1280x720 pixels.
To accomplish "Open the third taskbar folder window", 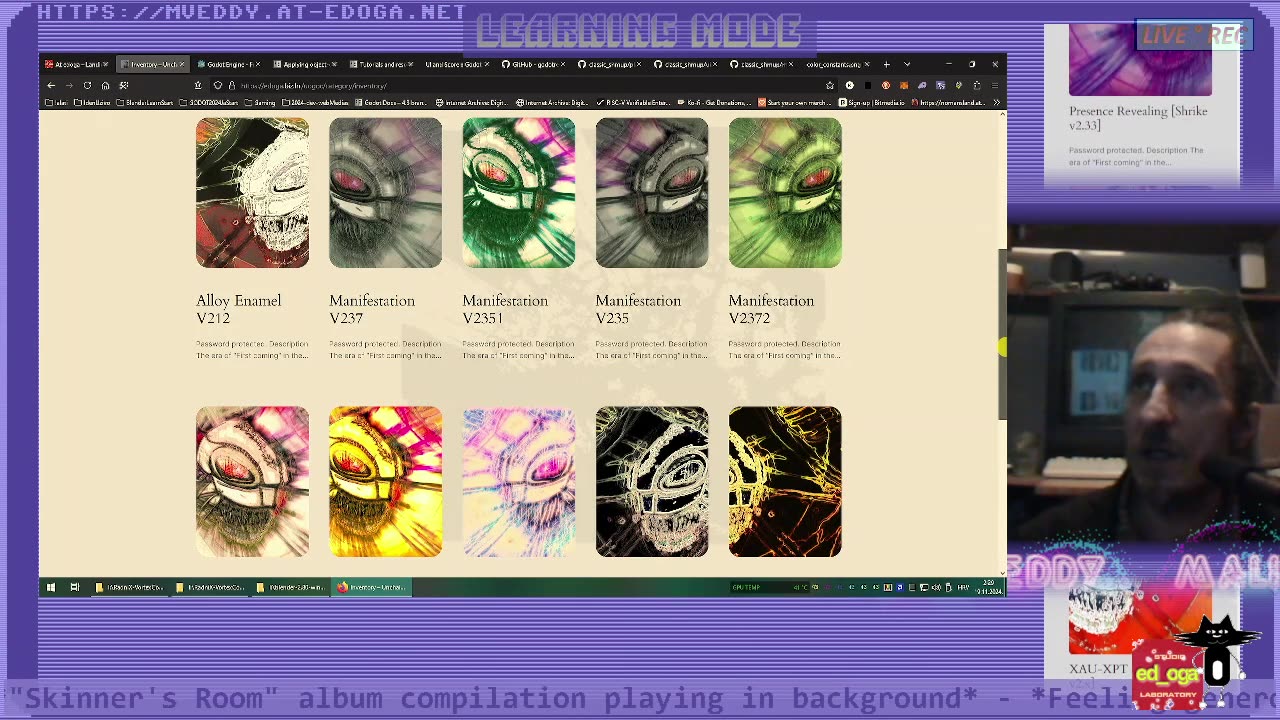I will 291,587.
